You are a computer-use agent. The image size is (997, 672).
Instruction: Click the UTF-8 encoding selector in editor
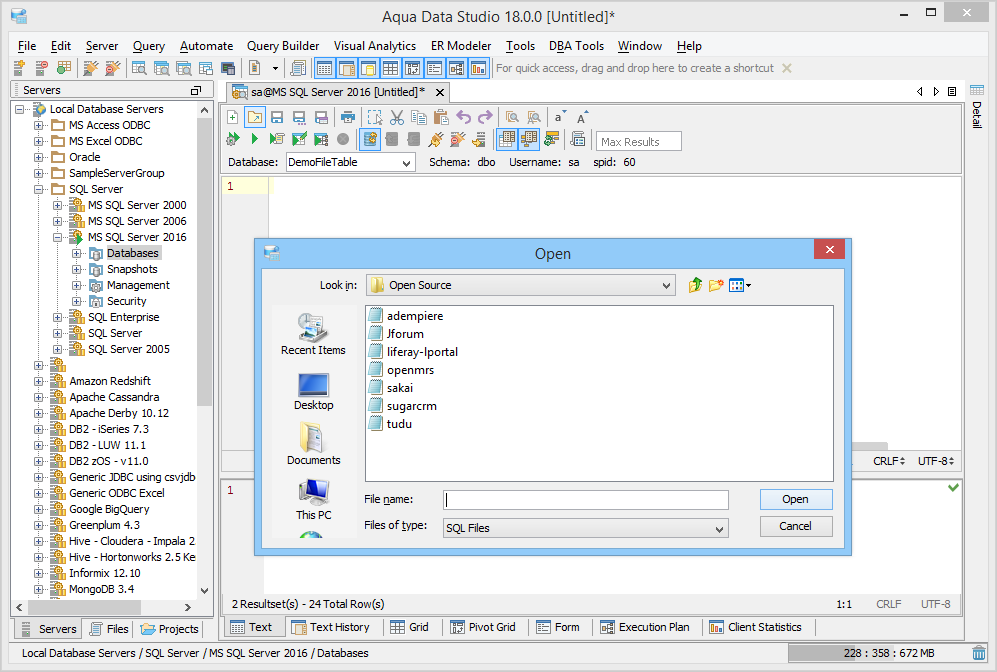[x=936, y=461]
